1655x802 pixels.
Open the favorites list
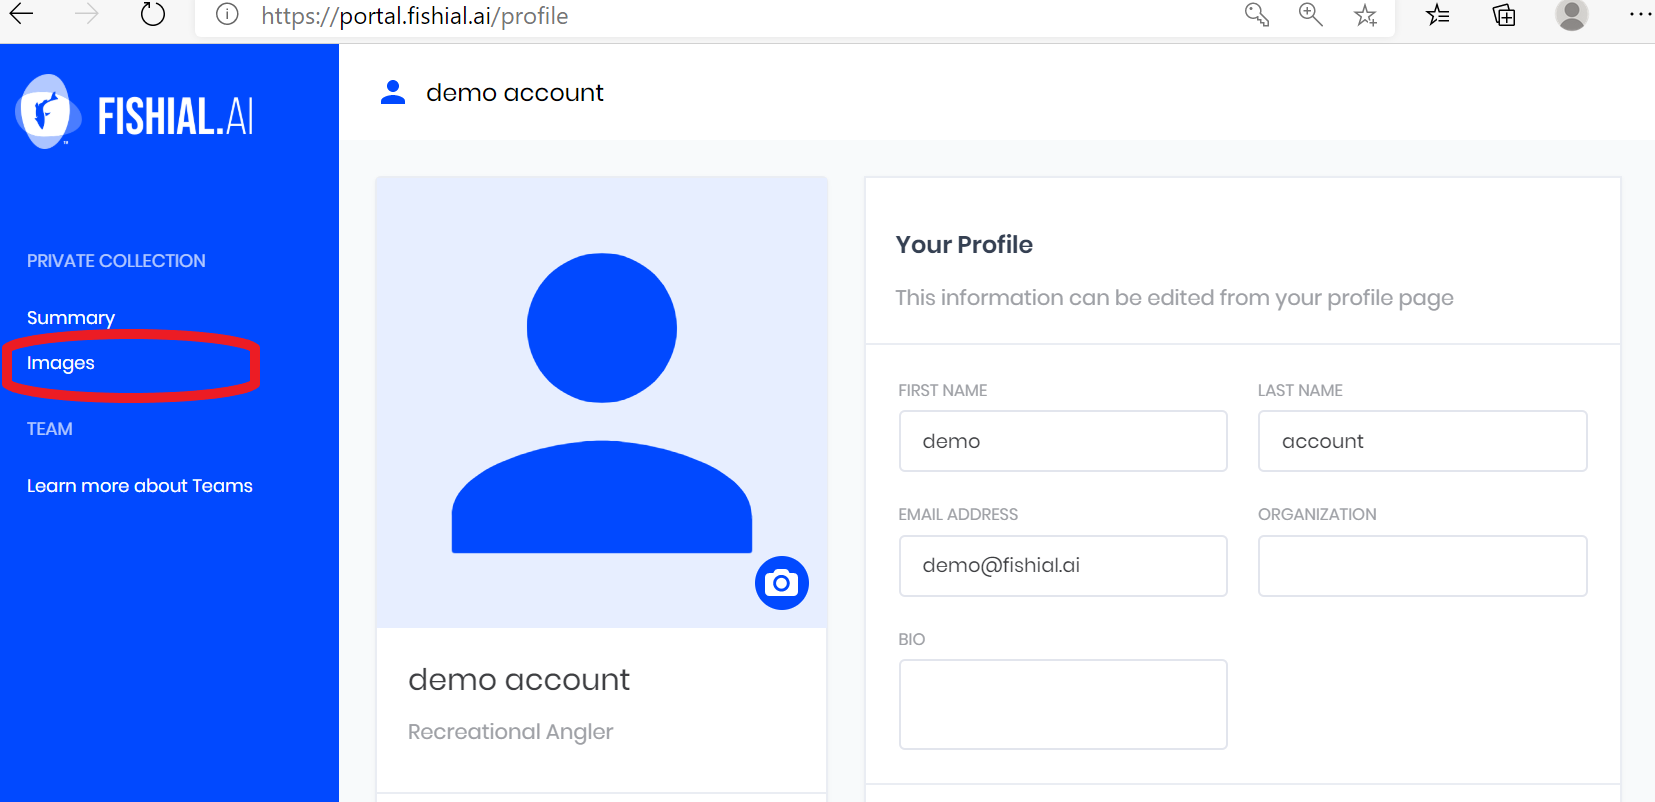click(1438, 15)
